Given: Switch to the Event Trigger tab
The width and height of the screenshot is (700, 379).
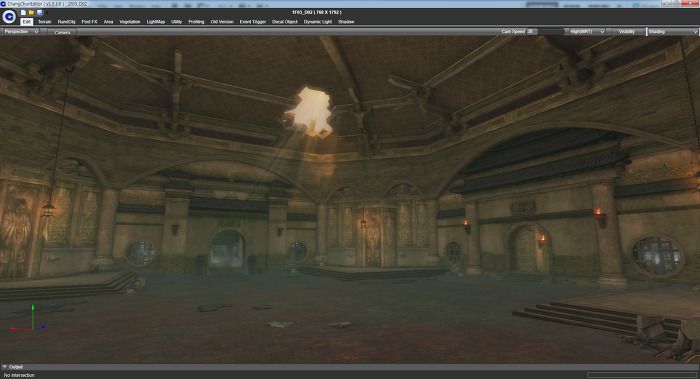Looking at the screenshot, I should click(x=253, y=21).
